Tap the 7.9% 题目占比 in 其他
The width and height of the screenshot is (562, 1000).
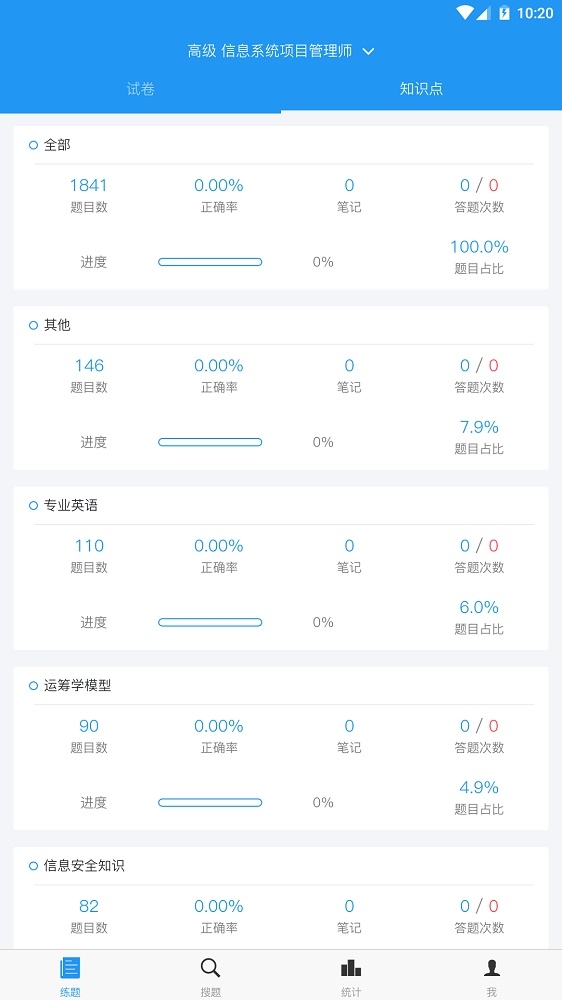479,427
